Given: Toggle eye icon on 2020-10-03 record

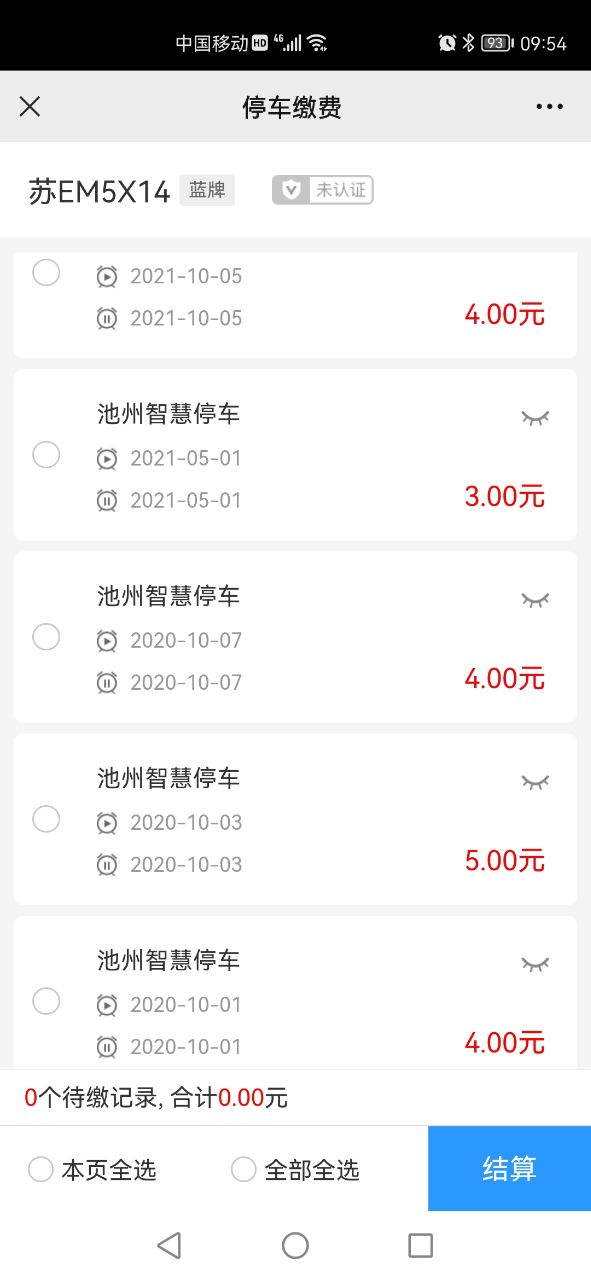Looking at the screenshot, I should (x=536, y=782).
